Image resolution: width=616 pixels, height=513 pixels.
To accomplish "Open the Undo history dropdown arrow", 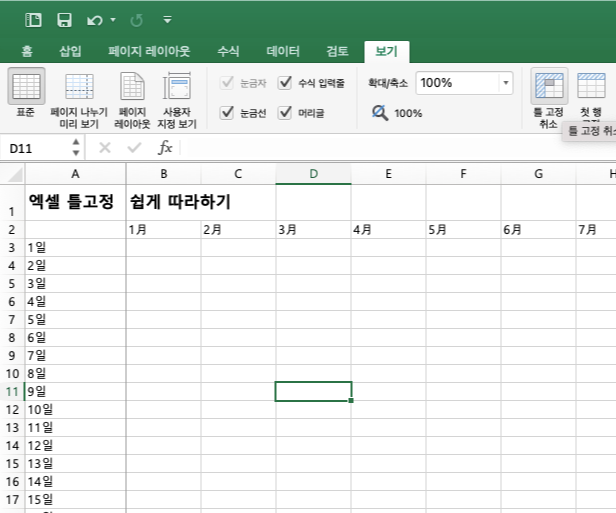I will [113, 20].
